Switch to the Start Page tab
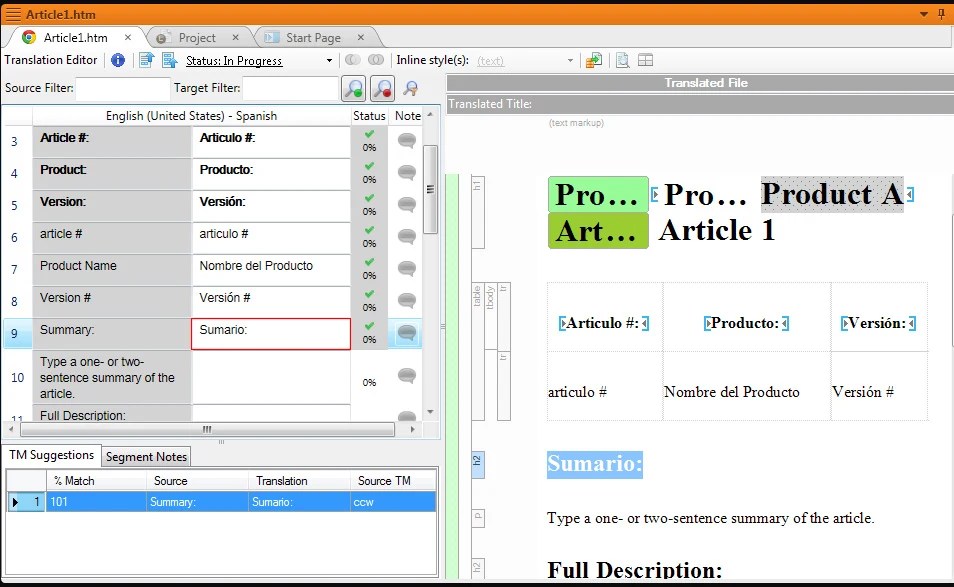This screenshot has height=587, width=954. 313,38
